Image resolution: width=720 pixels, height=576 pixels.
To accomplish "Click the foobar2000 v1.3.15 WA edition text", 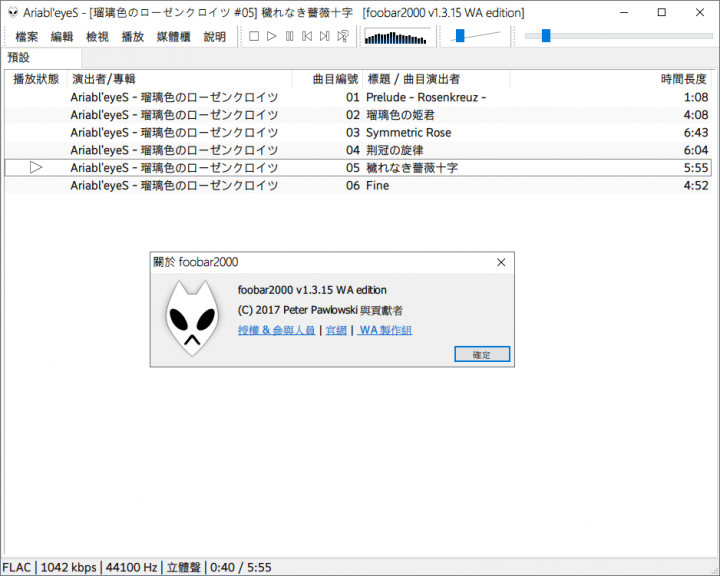I will (x=312, y=290).
